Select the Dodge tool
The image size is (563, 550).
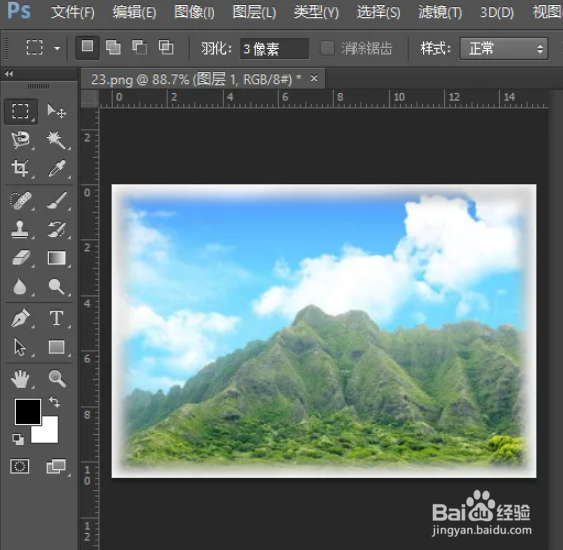(x=57, y=286)
